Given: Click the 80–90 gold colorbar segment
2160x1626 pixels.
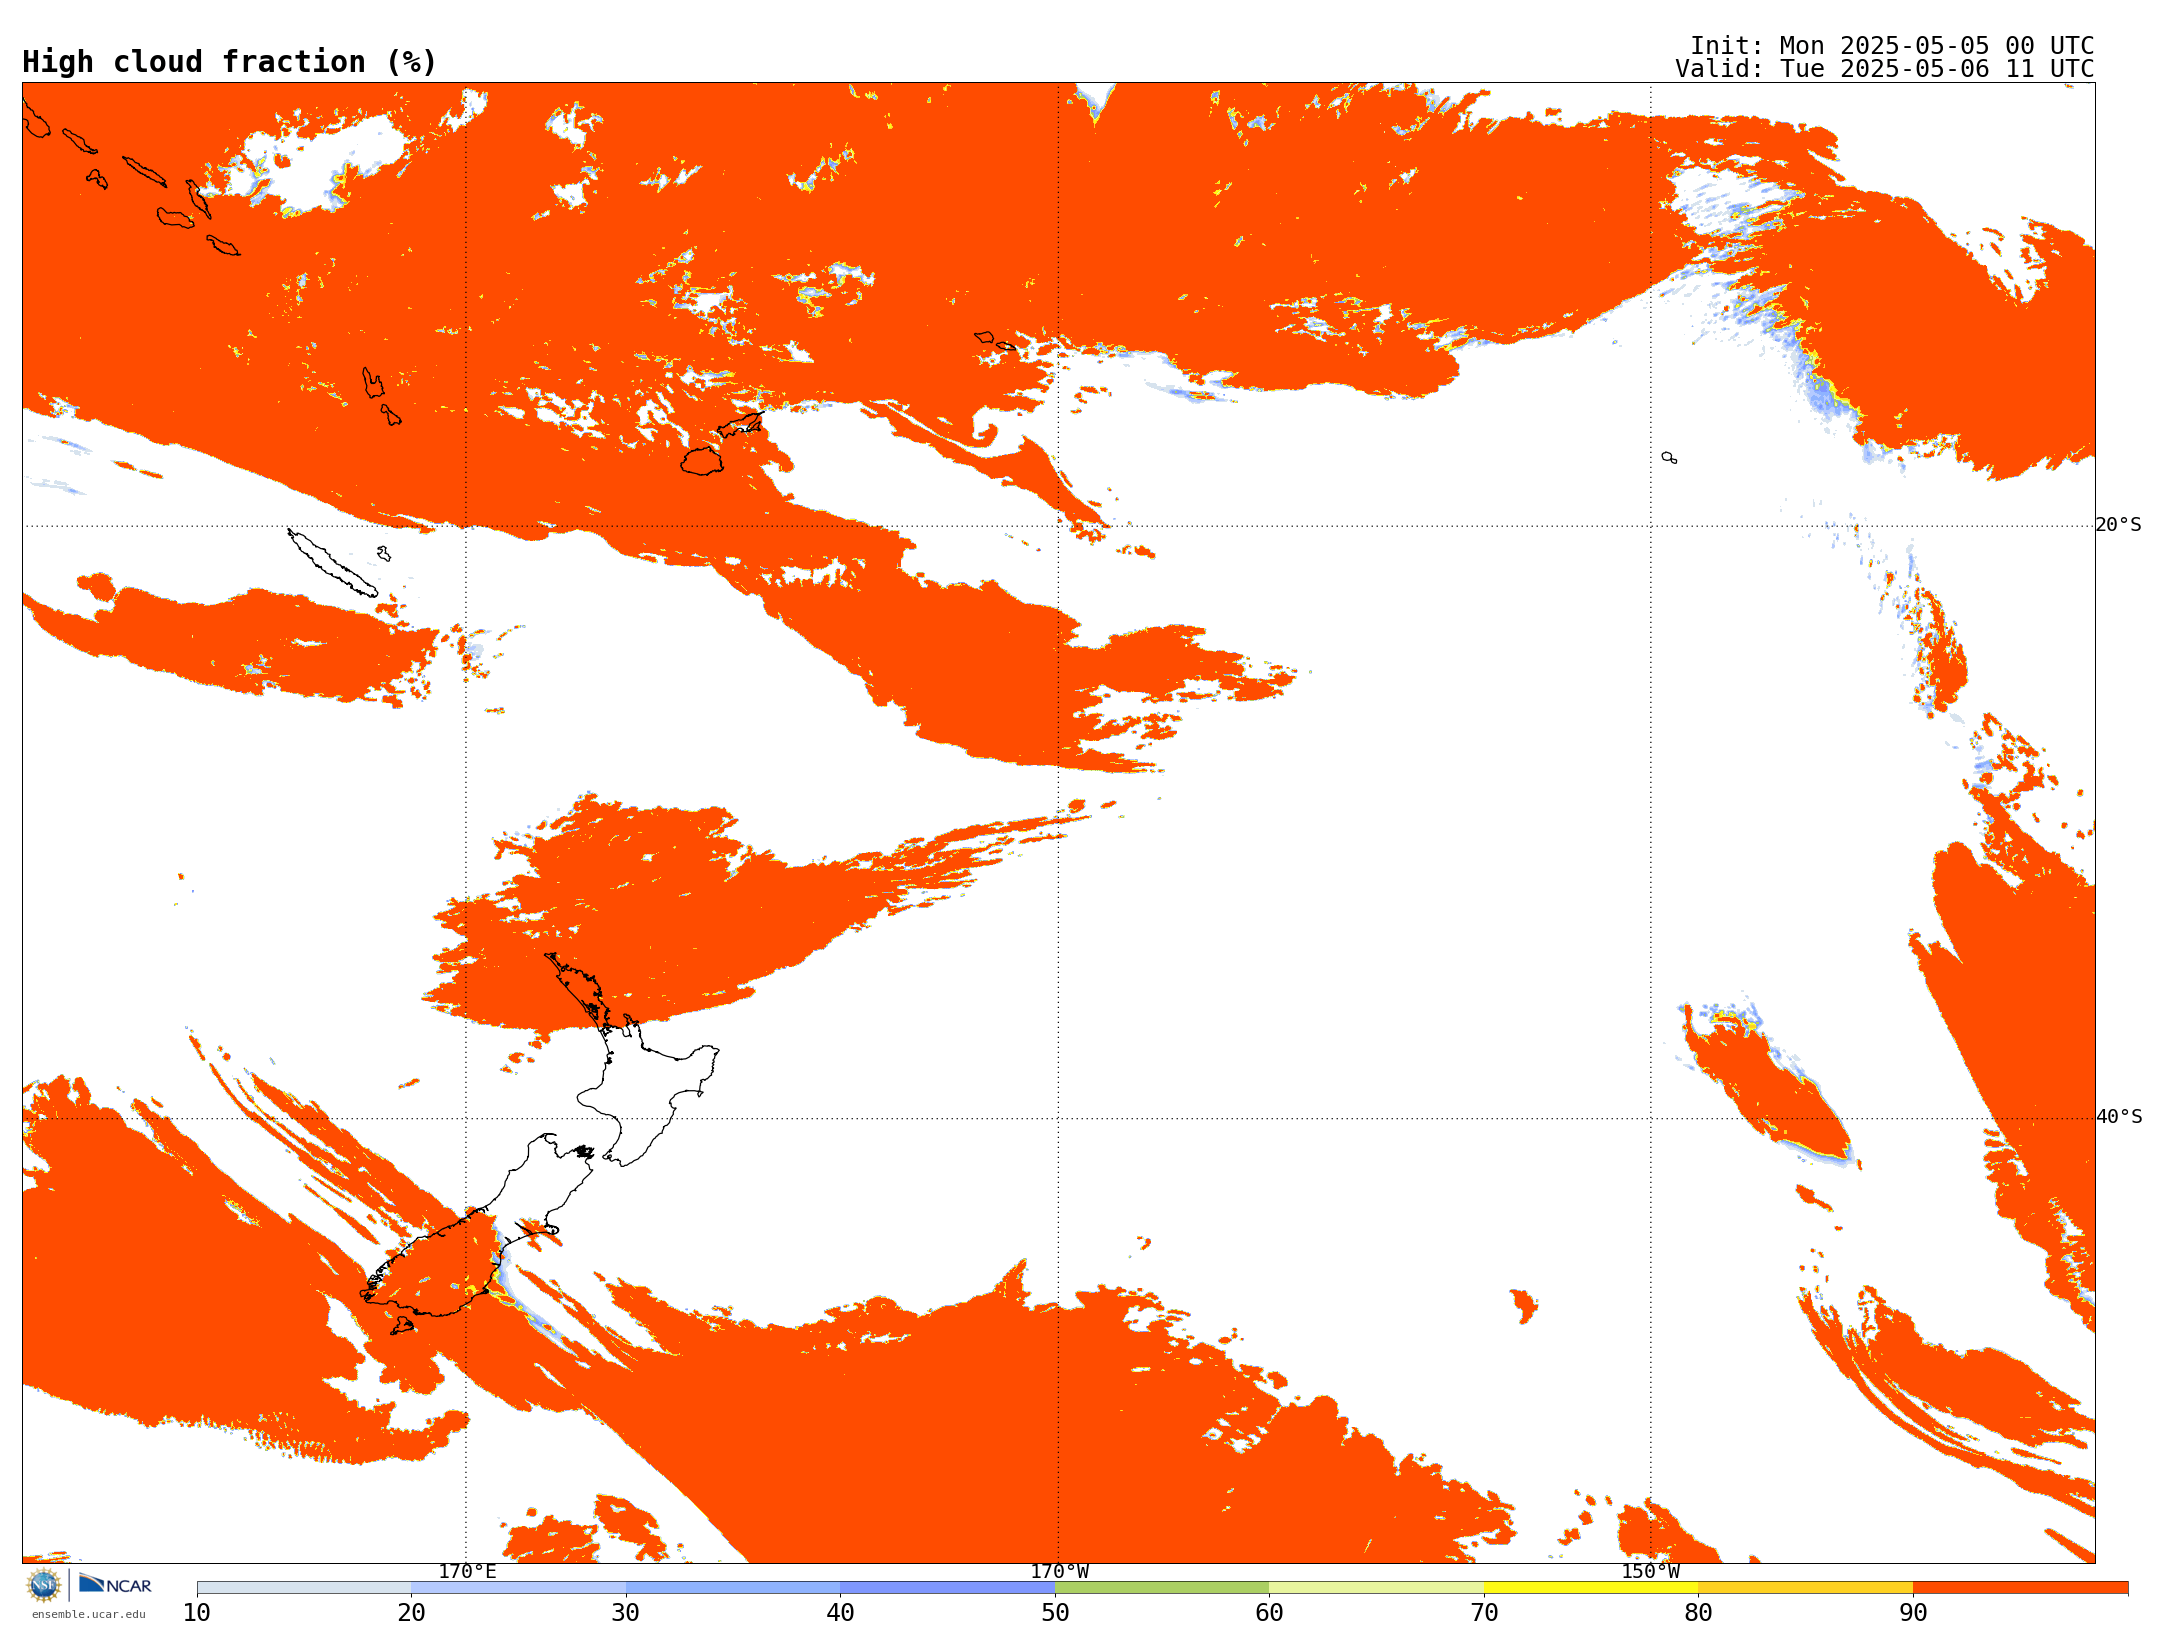Looking at the screenshot, I should 1805,1588.
